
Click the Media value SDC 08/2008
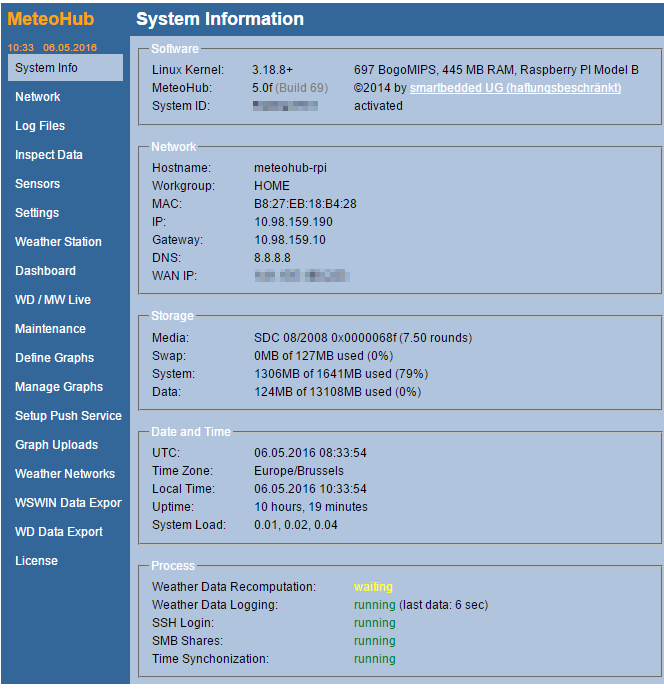363,337
